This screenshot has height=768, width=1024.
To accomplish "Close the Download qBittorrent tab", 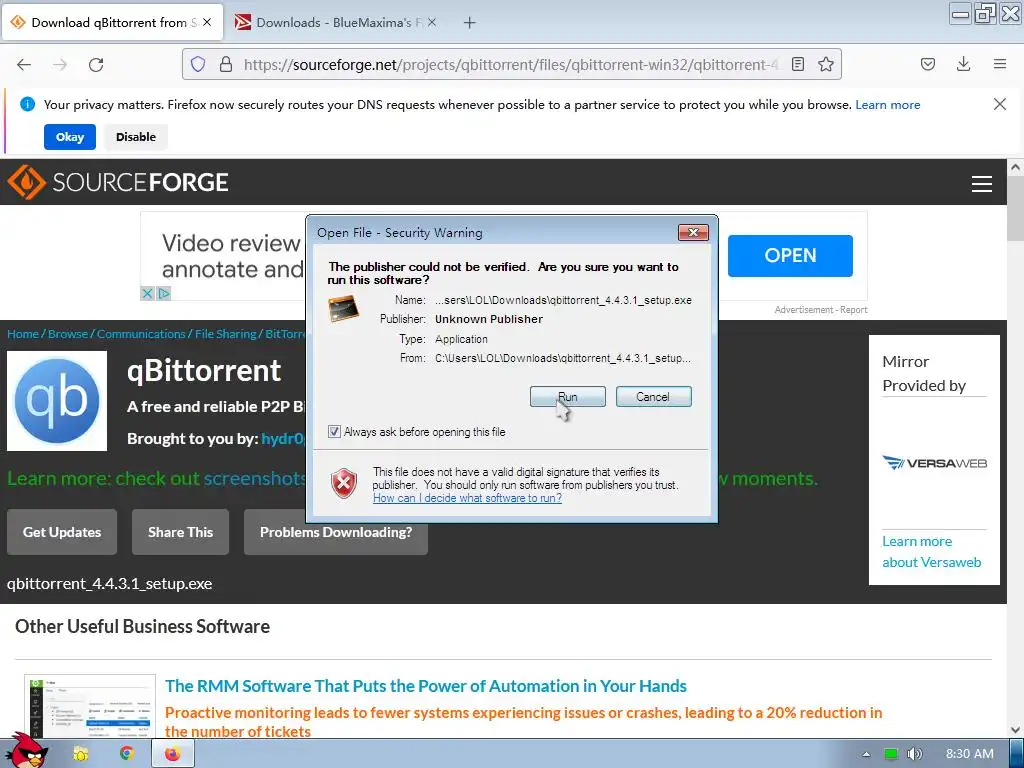I will click(207, 22).
